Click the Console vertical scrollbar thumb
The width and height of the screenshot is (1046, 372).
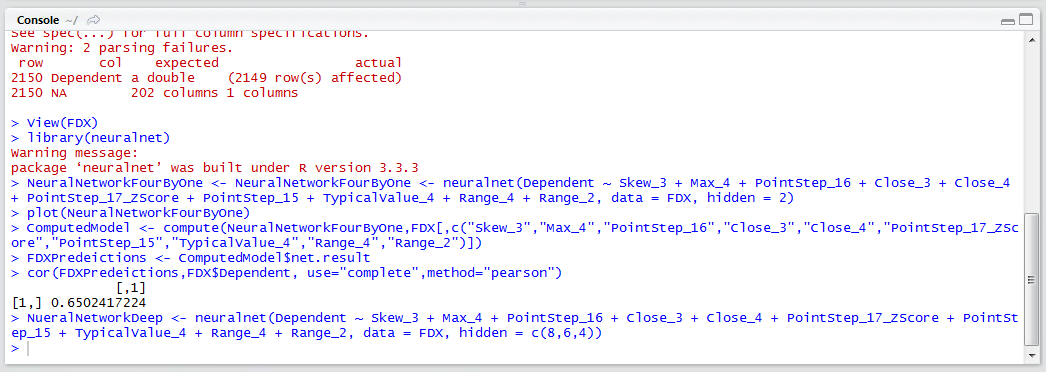[1031, 280]
